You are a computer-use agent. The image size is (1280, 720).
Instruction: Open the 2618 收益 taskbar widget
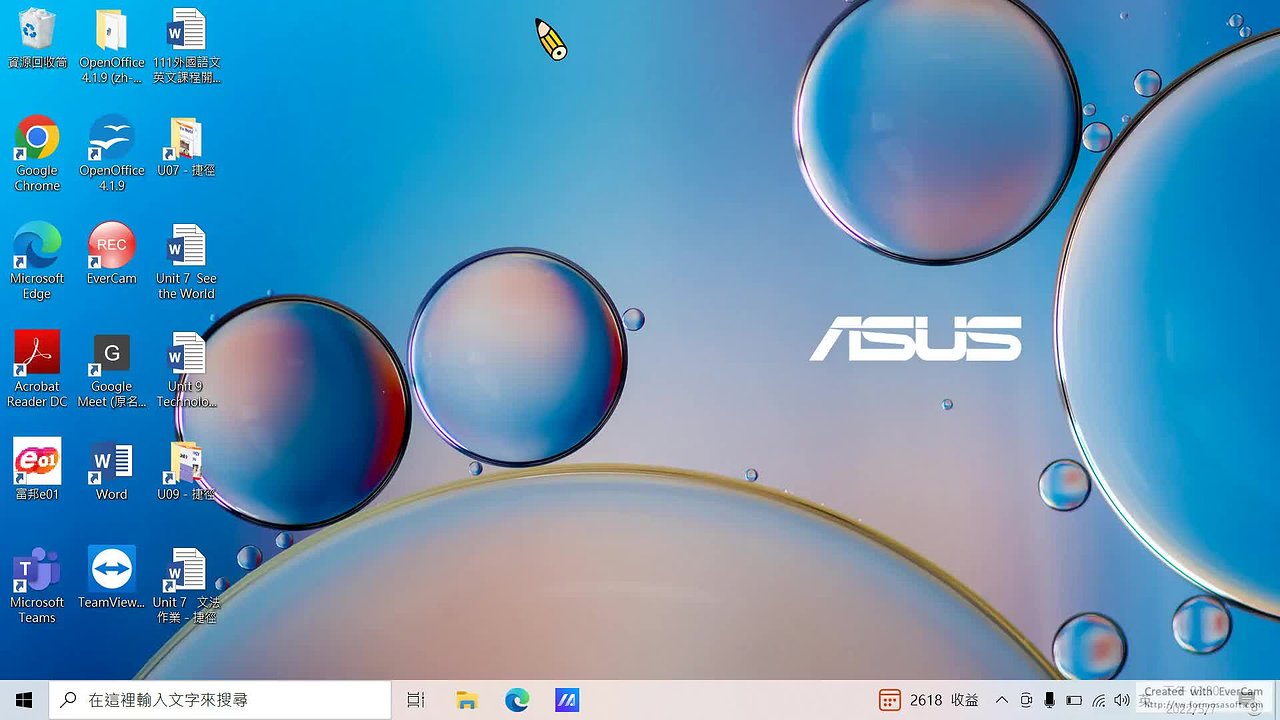[x=929, y=700]
